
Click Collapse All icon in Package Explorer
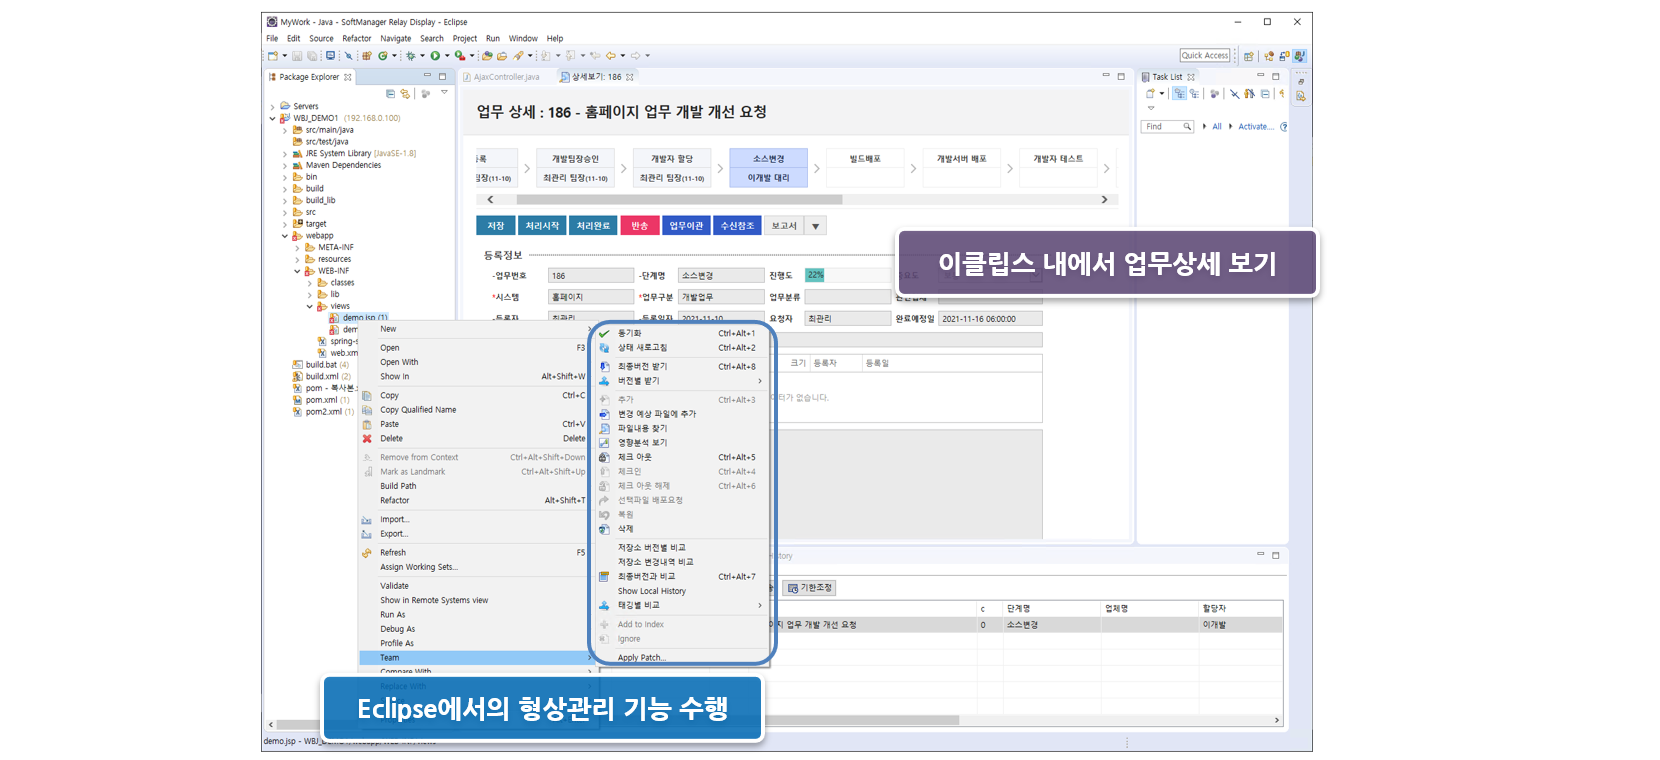pyautogui.click(x=390, y=94)
